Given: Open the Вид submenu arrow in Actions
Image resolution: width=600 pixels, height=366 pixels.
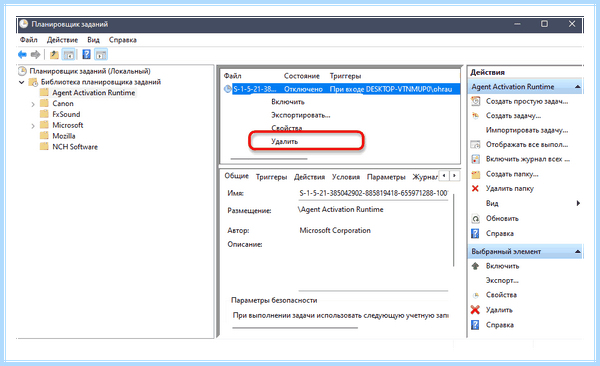Looking at the screenshot, I should pyautogui.click(x=578, y=203).
